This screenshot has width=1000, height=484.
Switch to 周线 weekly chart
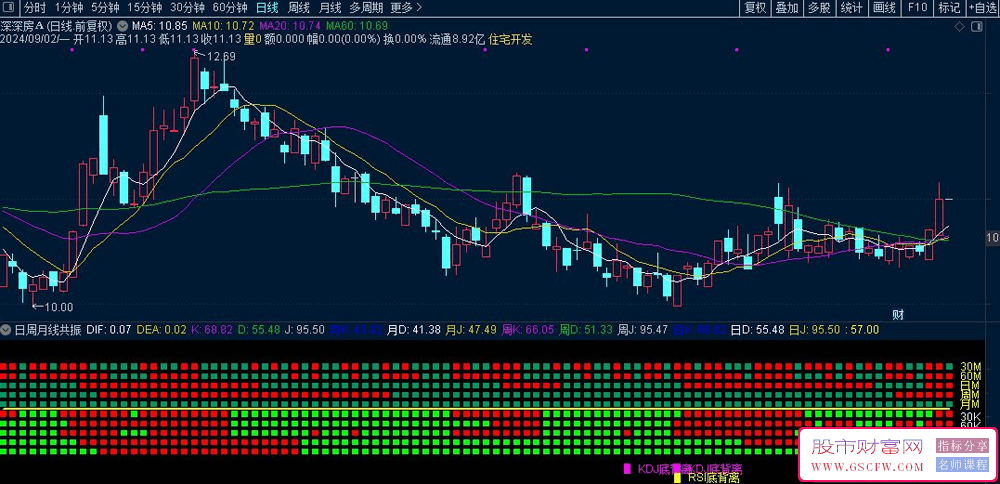tap(298, 8)
